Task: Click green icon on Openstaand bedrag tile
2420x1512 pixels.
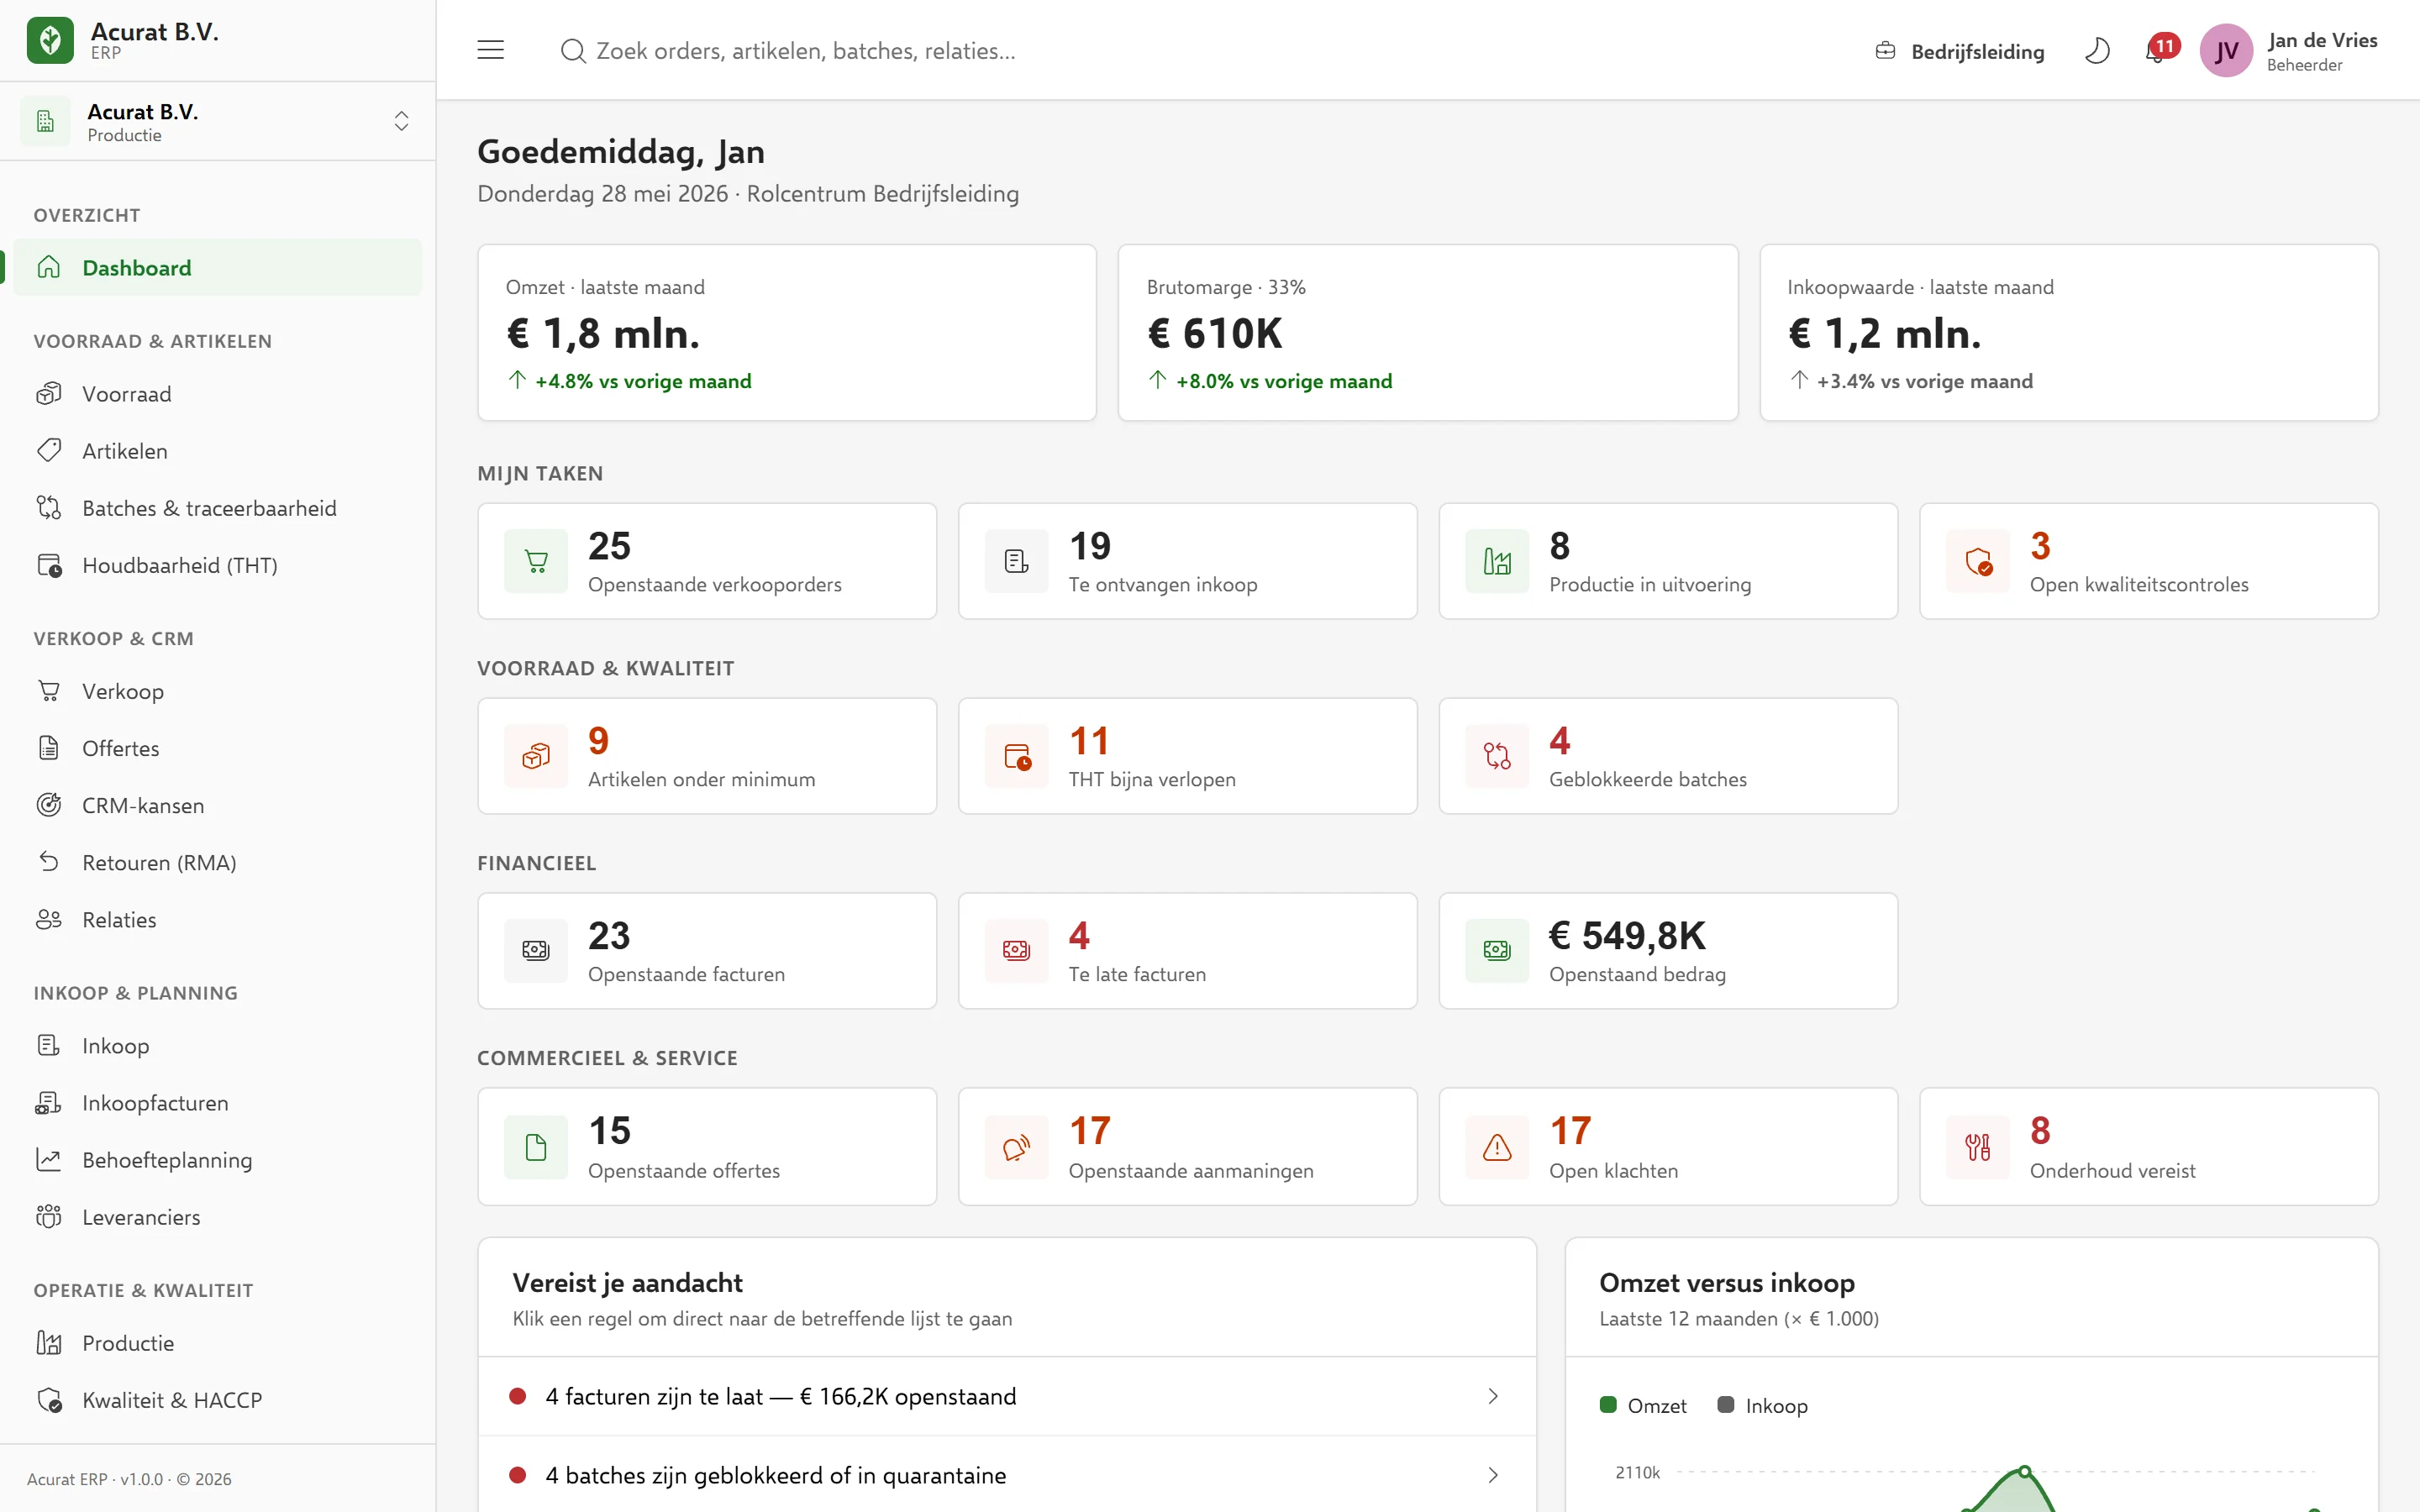Action: click(x=1497, y=950)
